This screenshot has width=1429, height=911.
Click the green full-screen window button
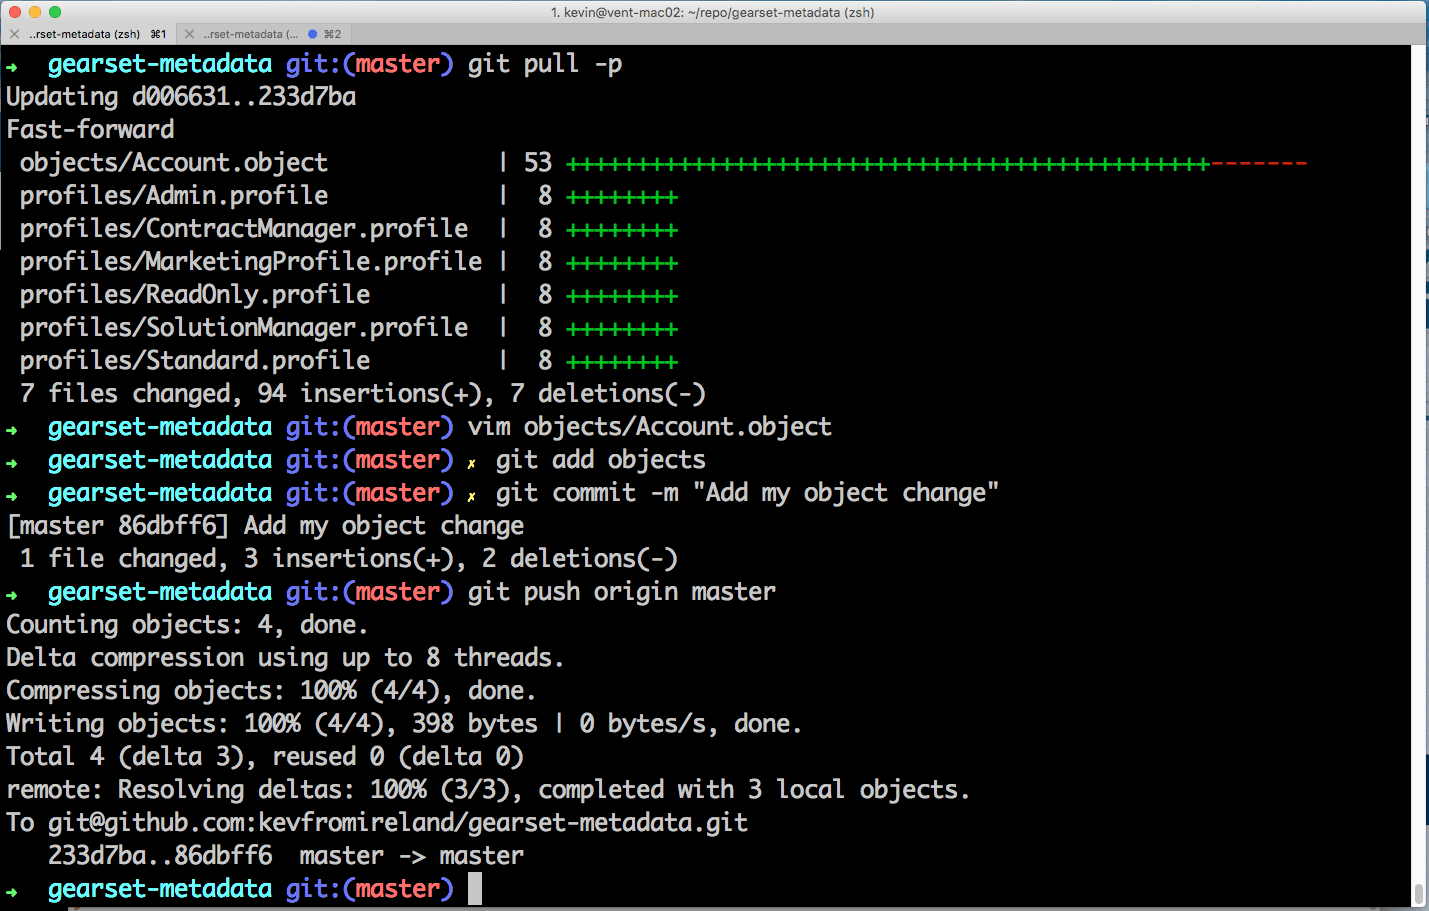(55, 12)
